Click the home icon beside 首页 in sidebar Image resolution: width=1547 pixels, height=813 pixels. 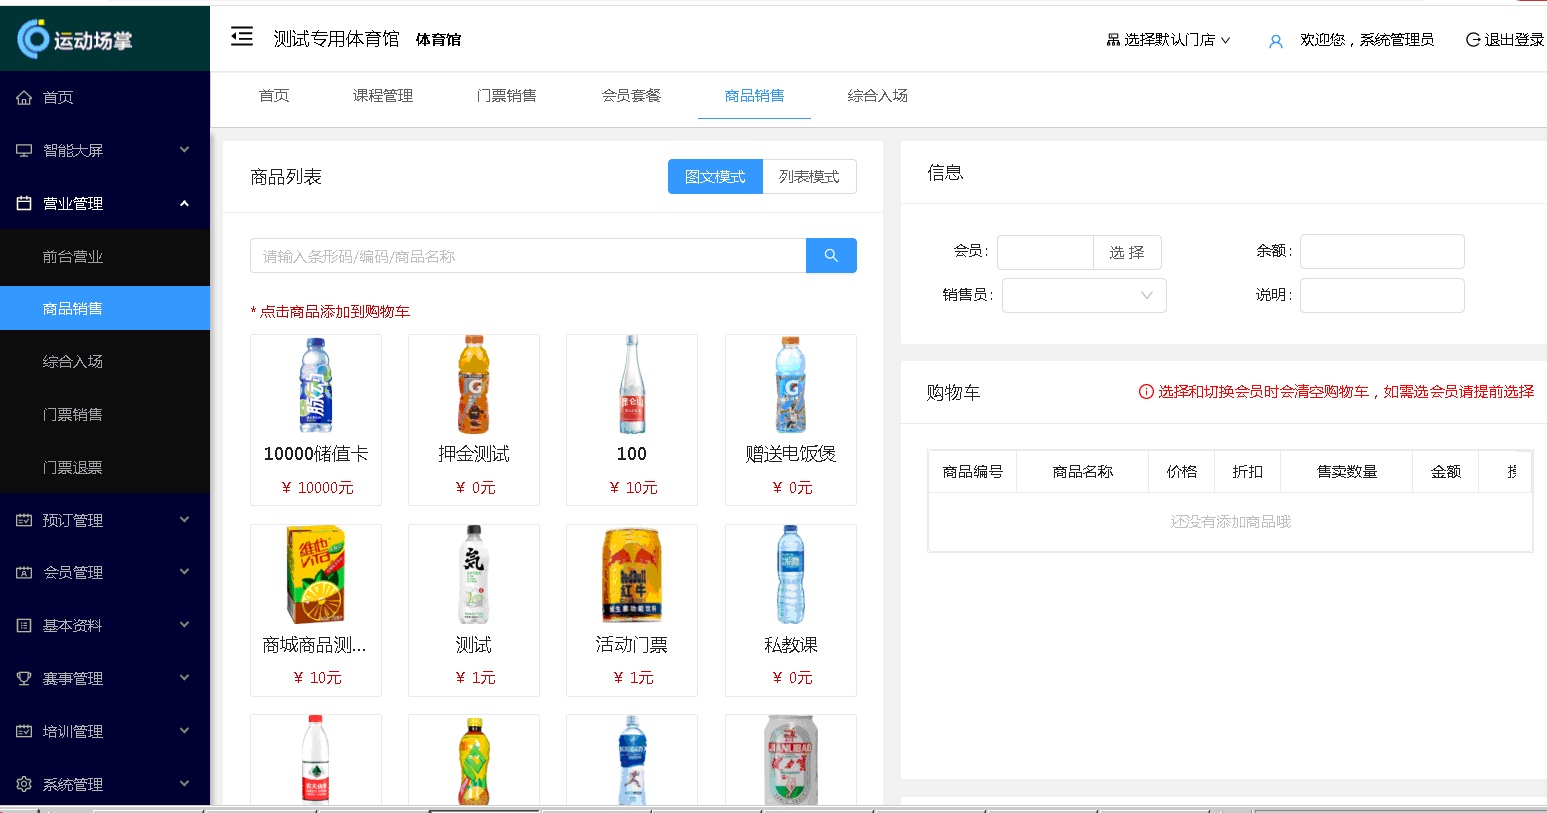coord(24,97)
